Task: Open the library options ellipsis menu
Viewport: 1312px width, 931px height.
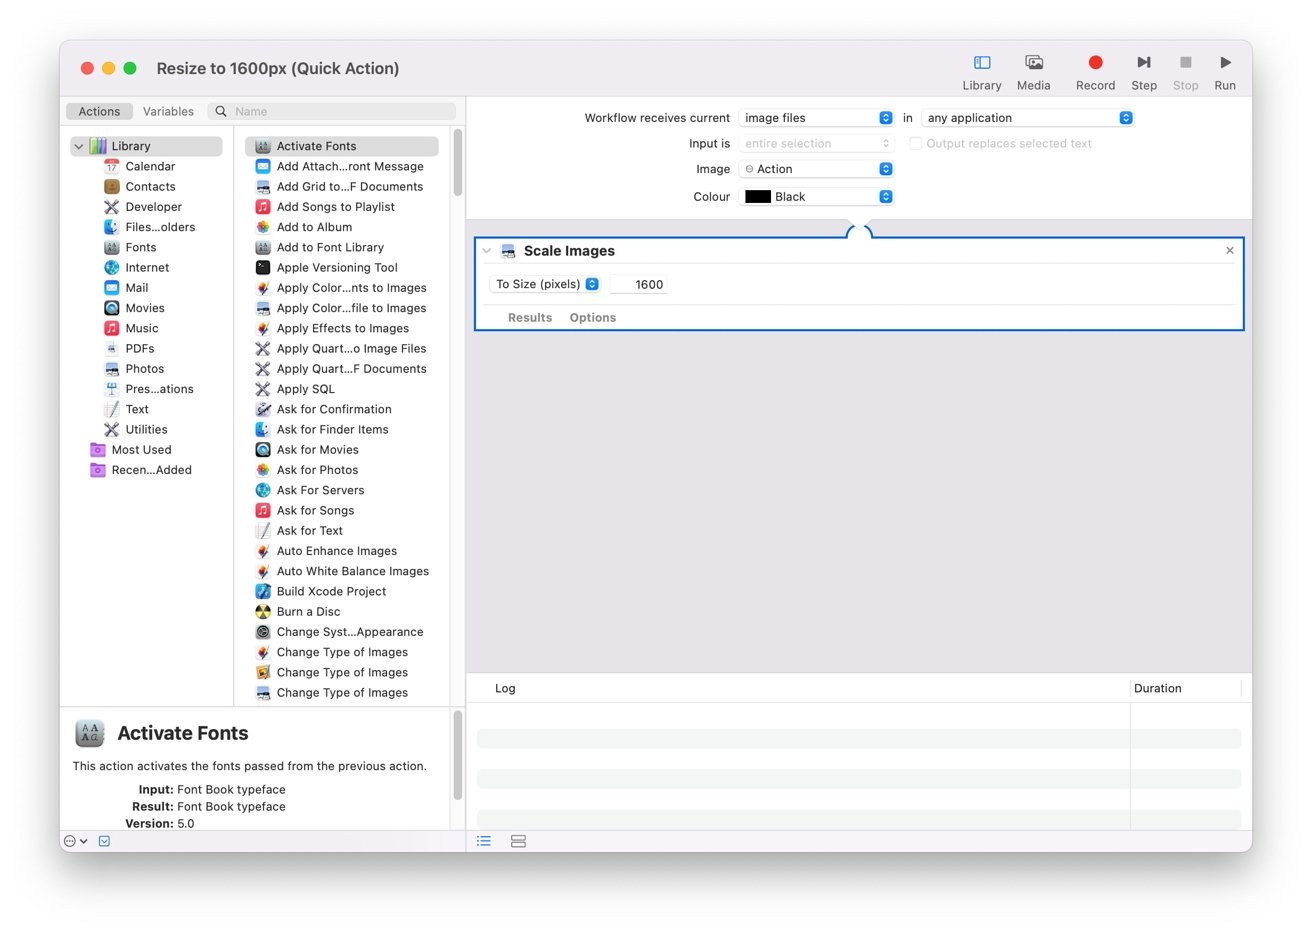Action: [75, 841]
